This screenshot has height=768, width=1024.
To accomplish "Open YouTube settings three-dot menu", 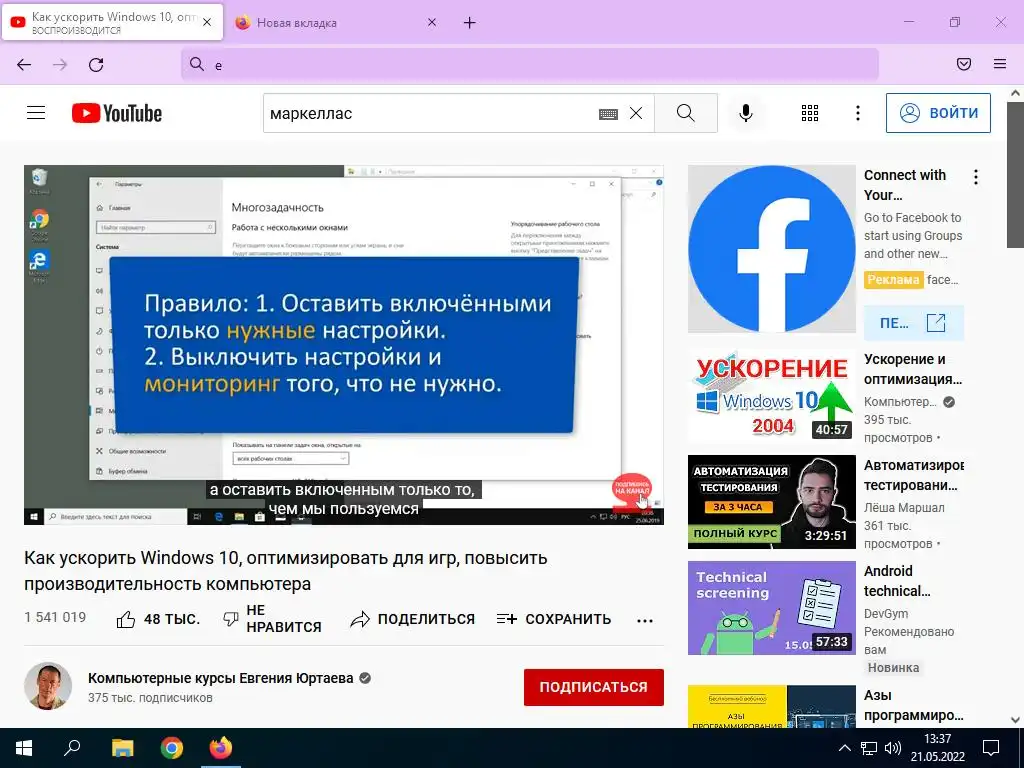I will tap(857, 113).
